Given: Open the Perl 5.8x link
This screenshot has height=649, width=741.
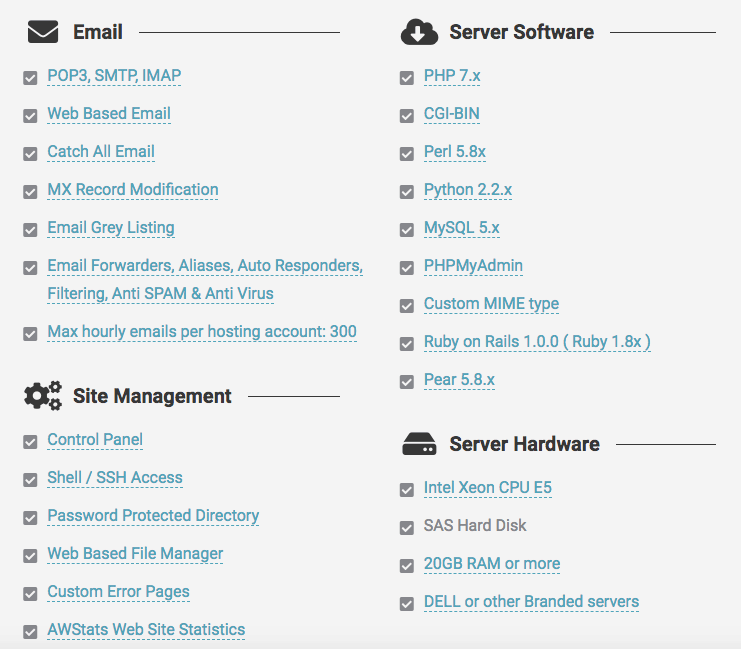Looking at the screenshot, I should [x=455, y=151].
